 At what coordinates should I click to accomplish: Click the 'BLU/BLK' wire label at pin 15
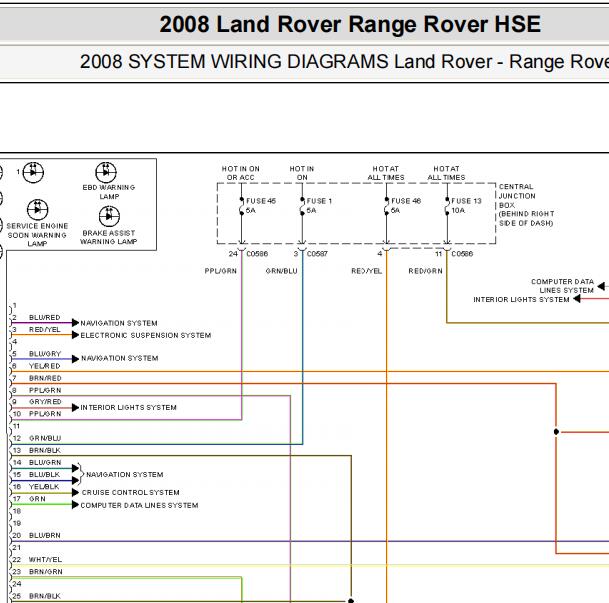45,474
